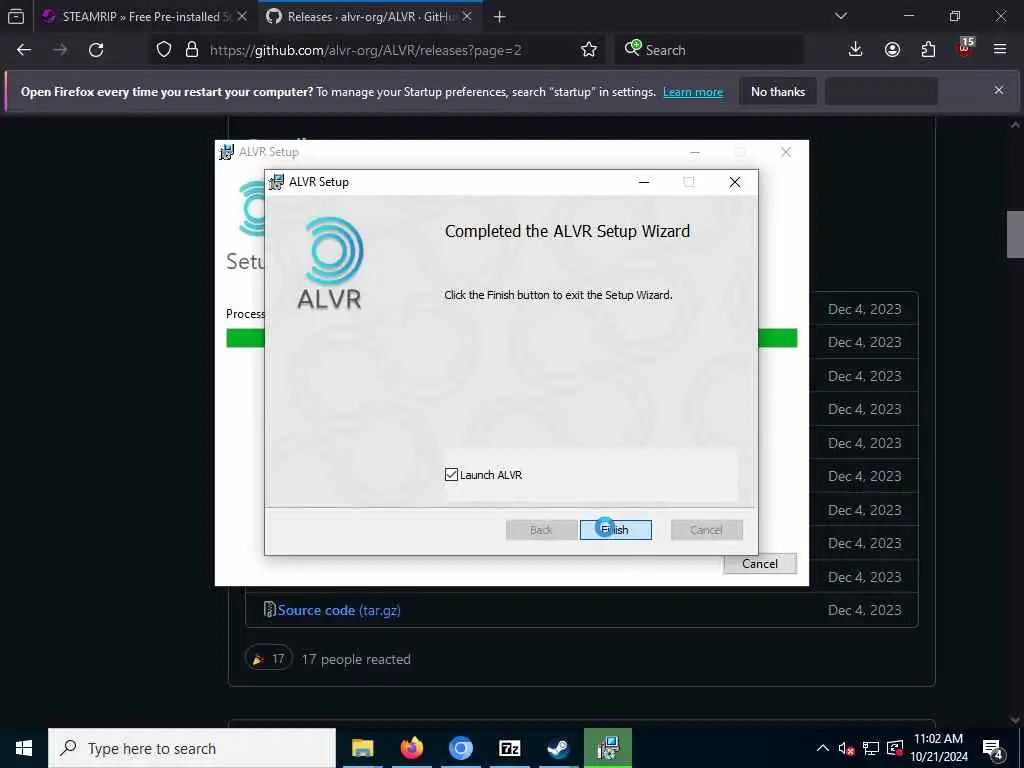Open the blue circle browser taskbar icon

(x=460, y=748)
